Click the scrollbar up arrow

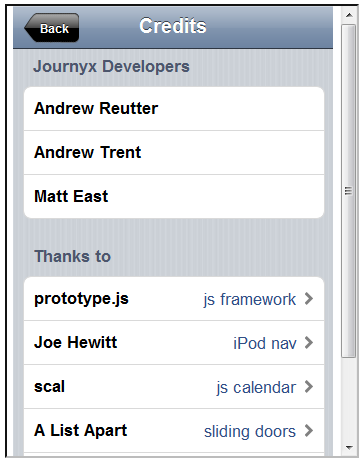tap(349, 15)
